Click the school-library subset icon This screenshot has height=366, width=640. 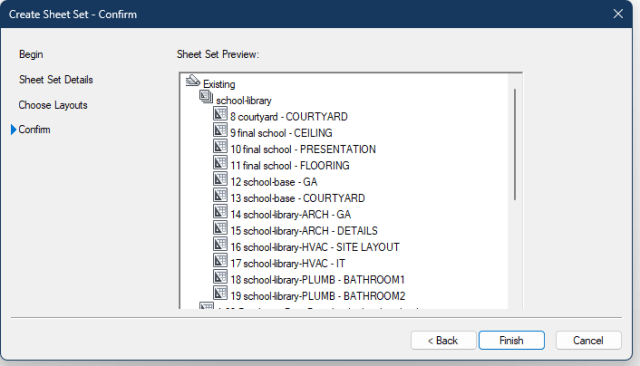click(x=206, y=97)
